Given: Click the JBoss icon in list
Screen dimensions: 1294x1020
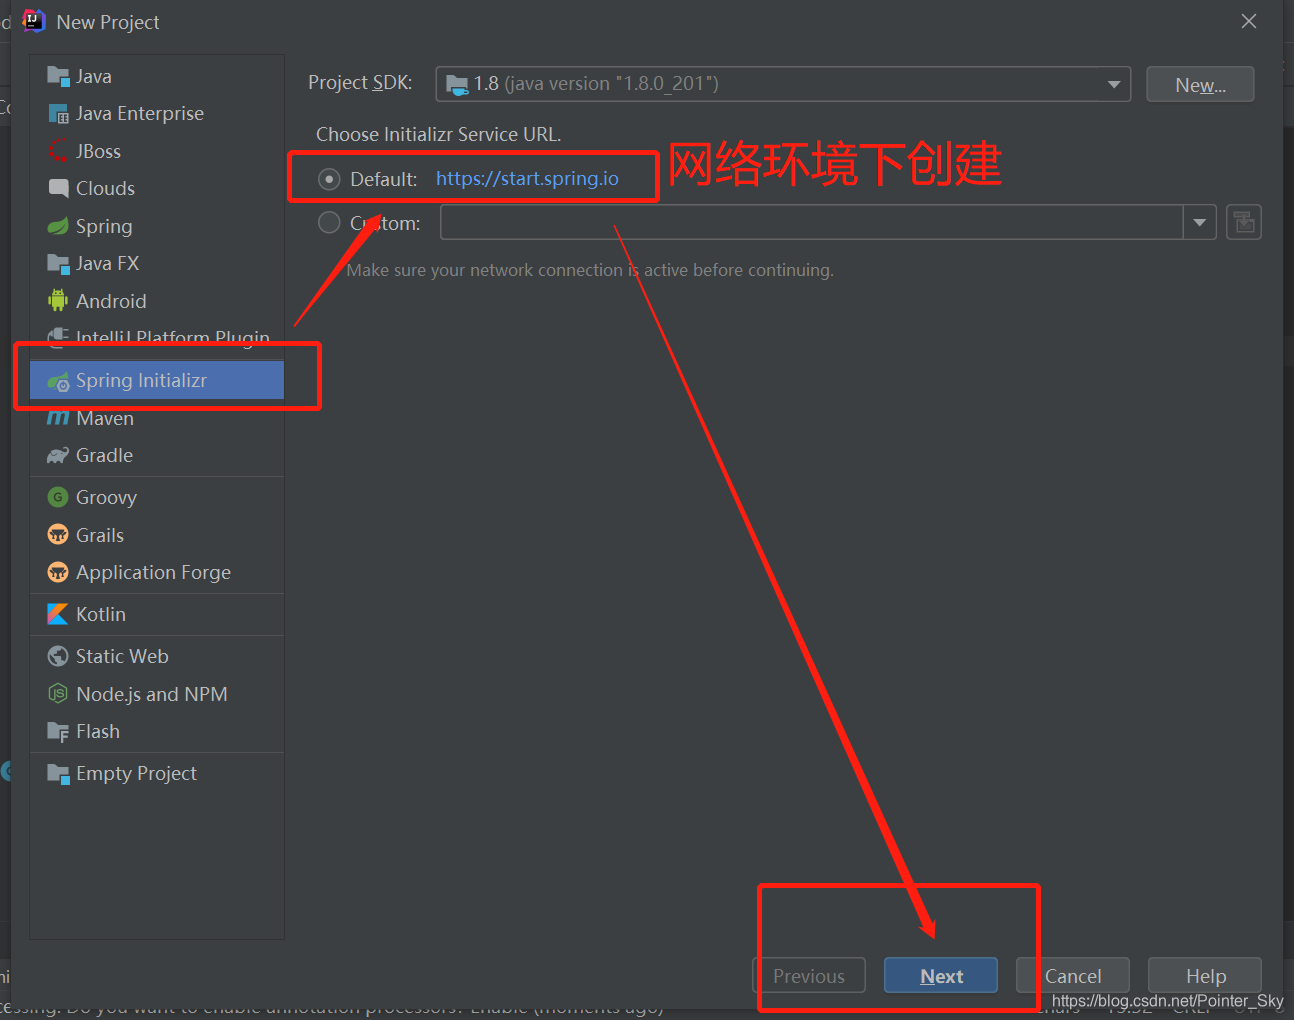Looking at the screenshot, I should click(x=58, y=151).
